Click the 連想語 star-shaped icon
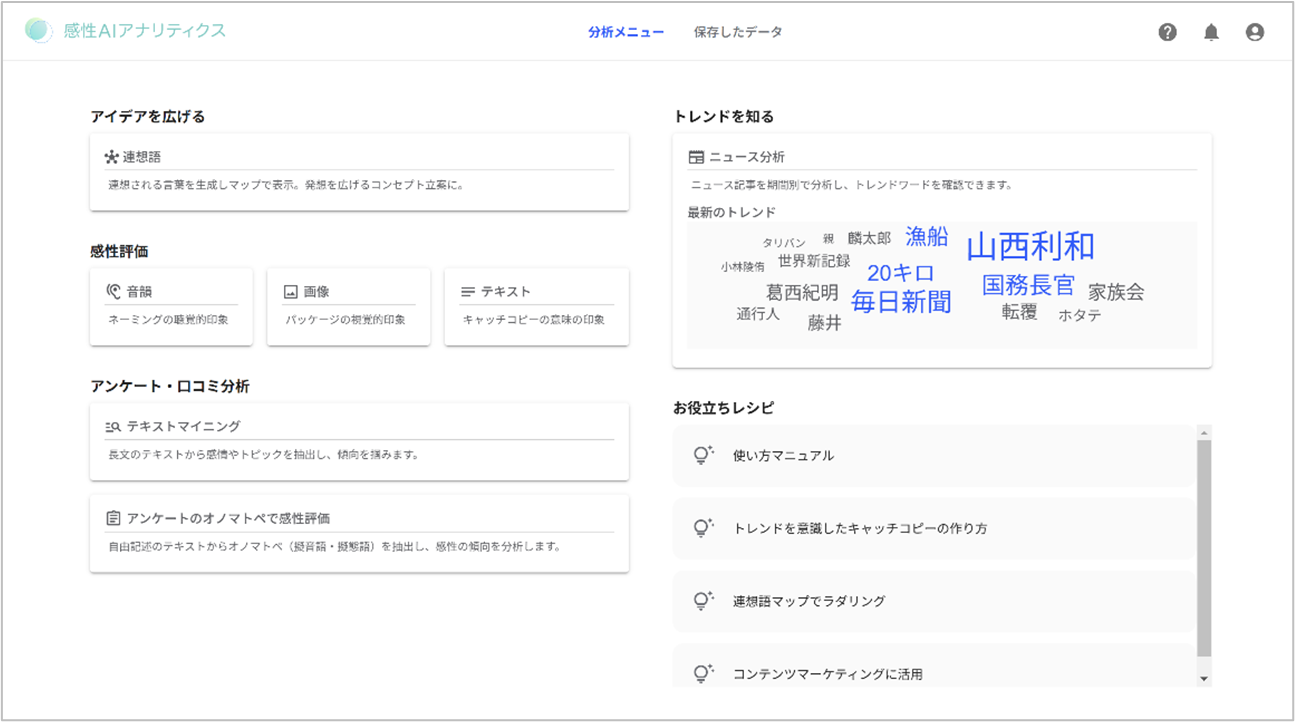This screenshot has width=1295, height=722. pyautogui.click(x=111, y=157)
